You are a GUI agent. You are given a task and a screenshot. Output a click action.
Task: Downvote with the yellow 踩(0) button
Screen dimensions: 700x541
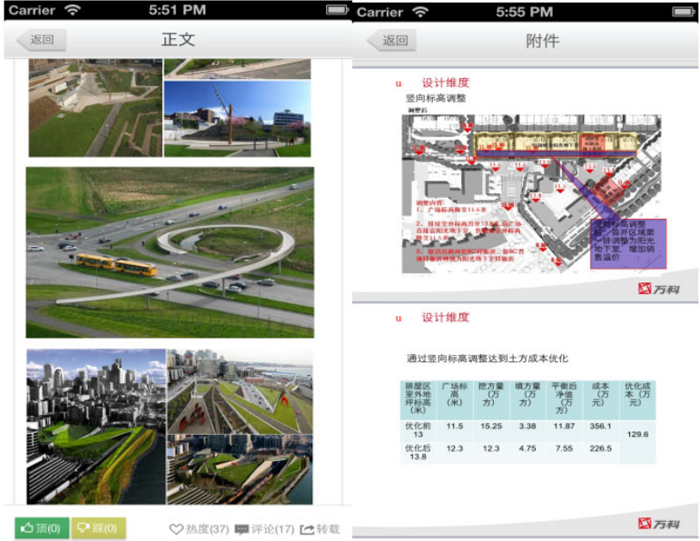[98, 528]
